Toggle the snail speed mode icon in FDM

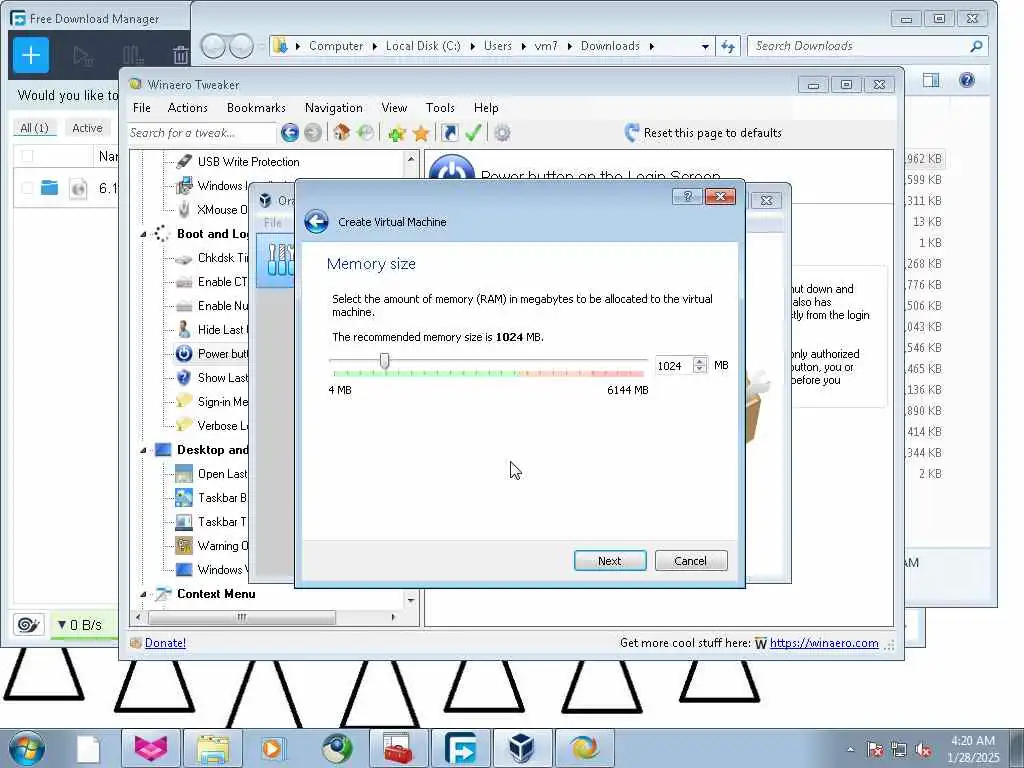28,625
